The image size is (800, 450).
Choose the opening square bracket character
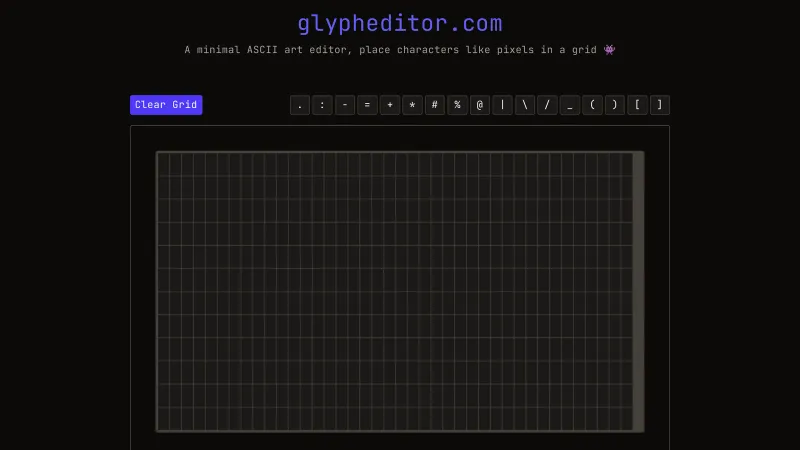click(637, 105)
